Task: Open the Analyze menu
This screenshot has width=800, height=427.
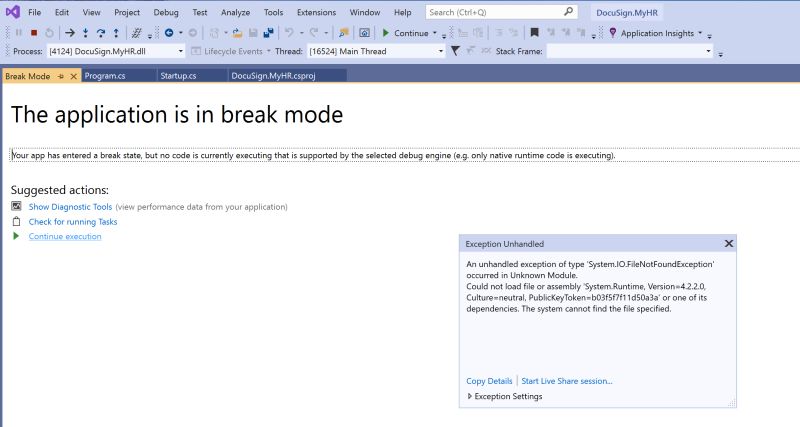Action: pyautogui.click(x=235, y=12)
